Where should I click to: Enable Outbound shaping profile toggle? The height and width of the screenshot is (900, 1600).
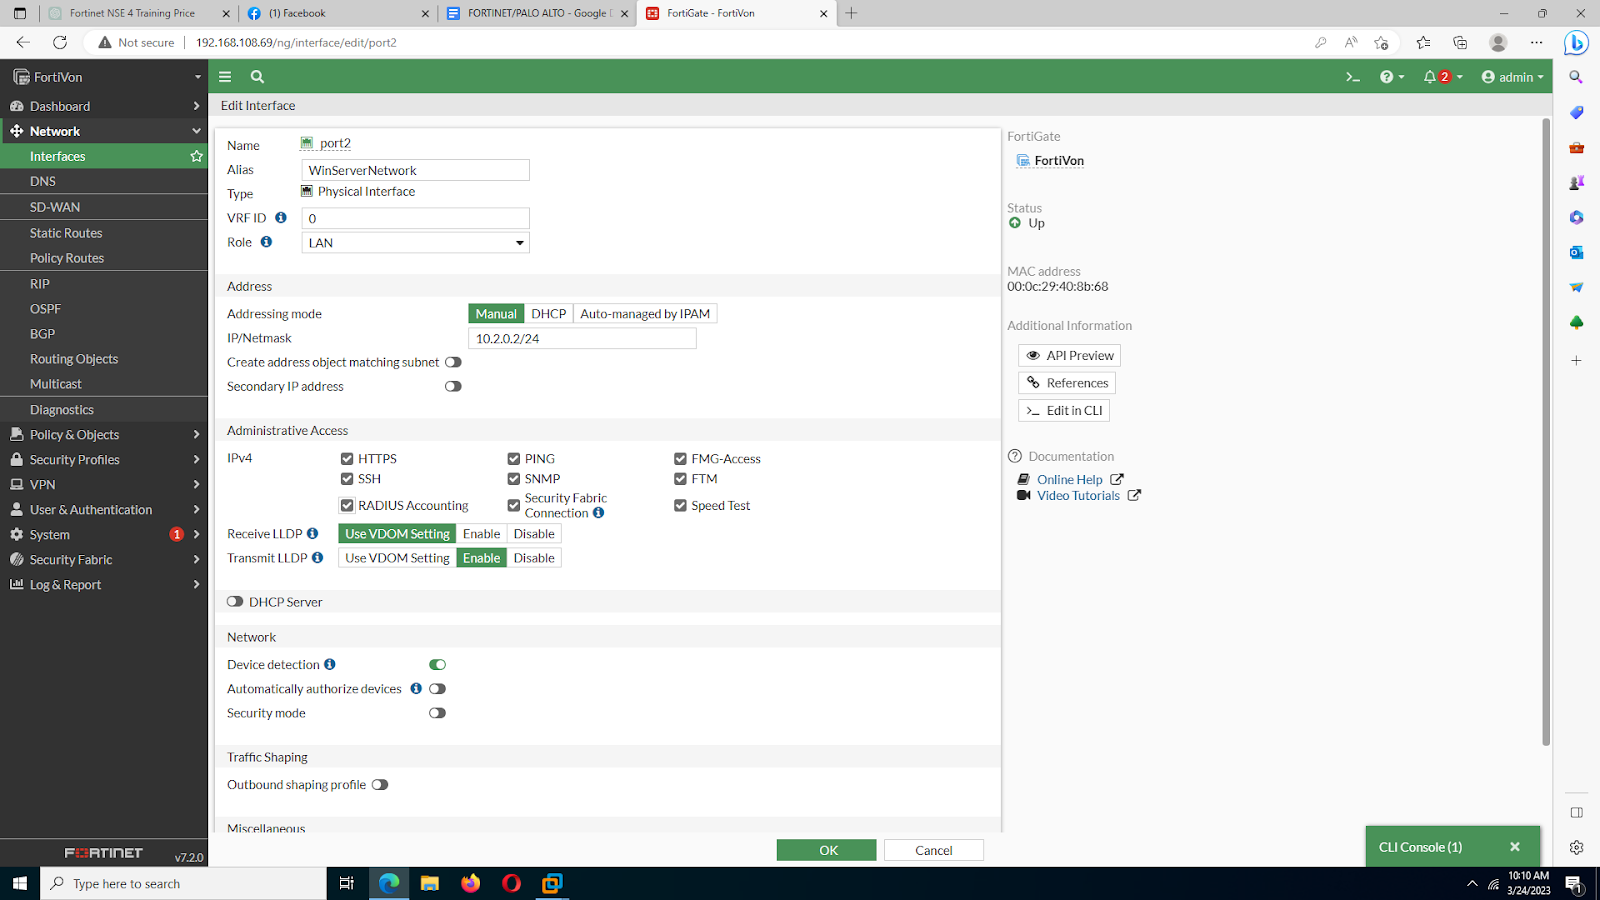pyautogui.click(x=380, y=785)
